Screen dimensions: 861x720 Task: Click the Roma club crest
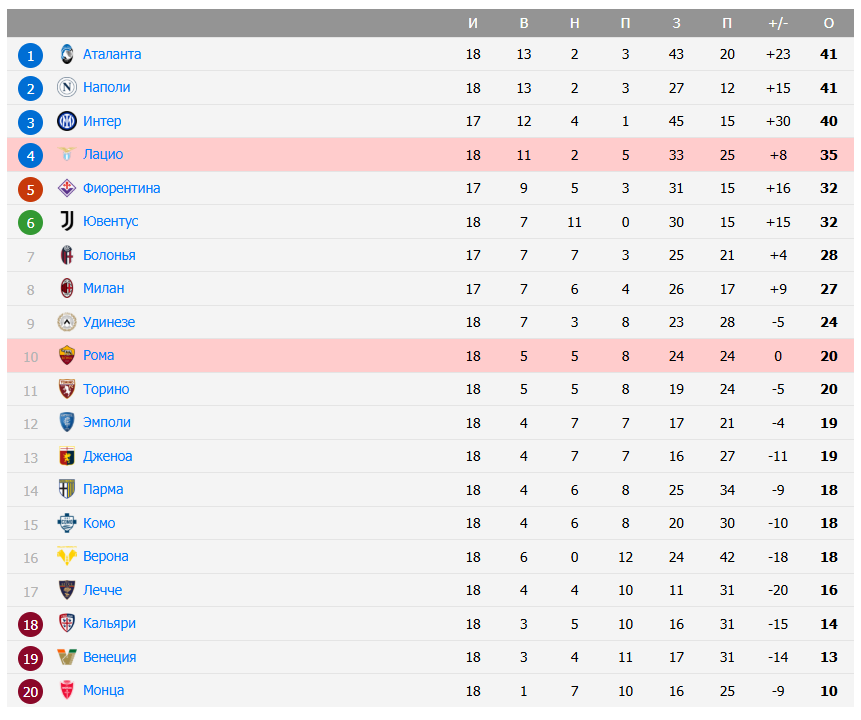pyautogui.click(x=67, y=355)
